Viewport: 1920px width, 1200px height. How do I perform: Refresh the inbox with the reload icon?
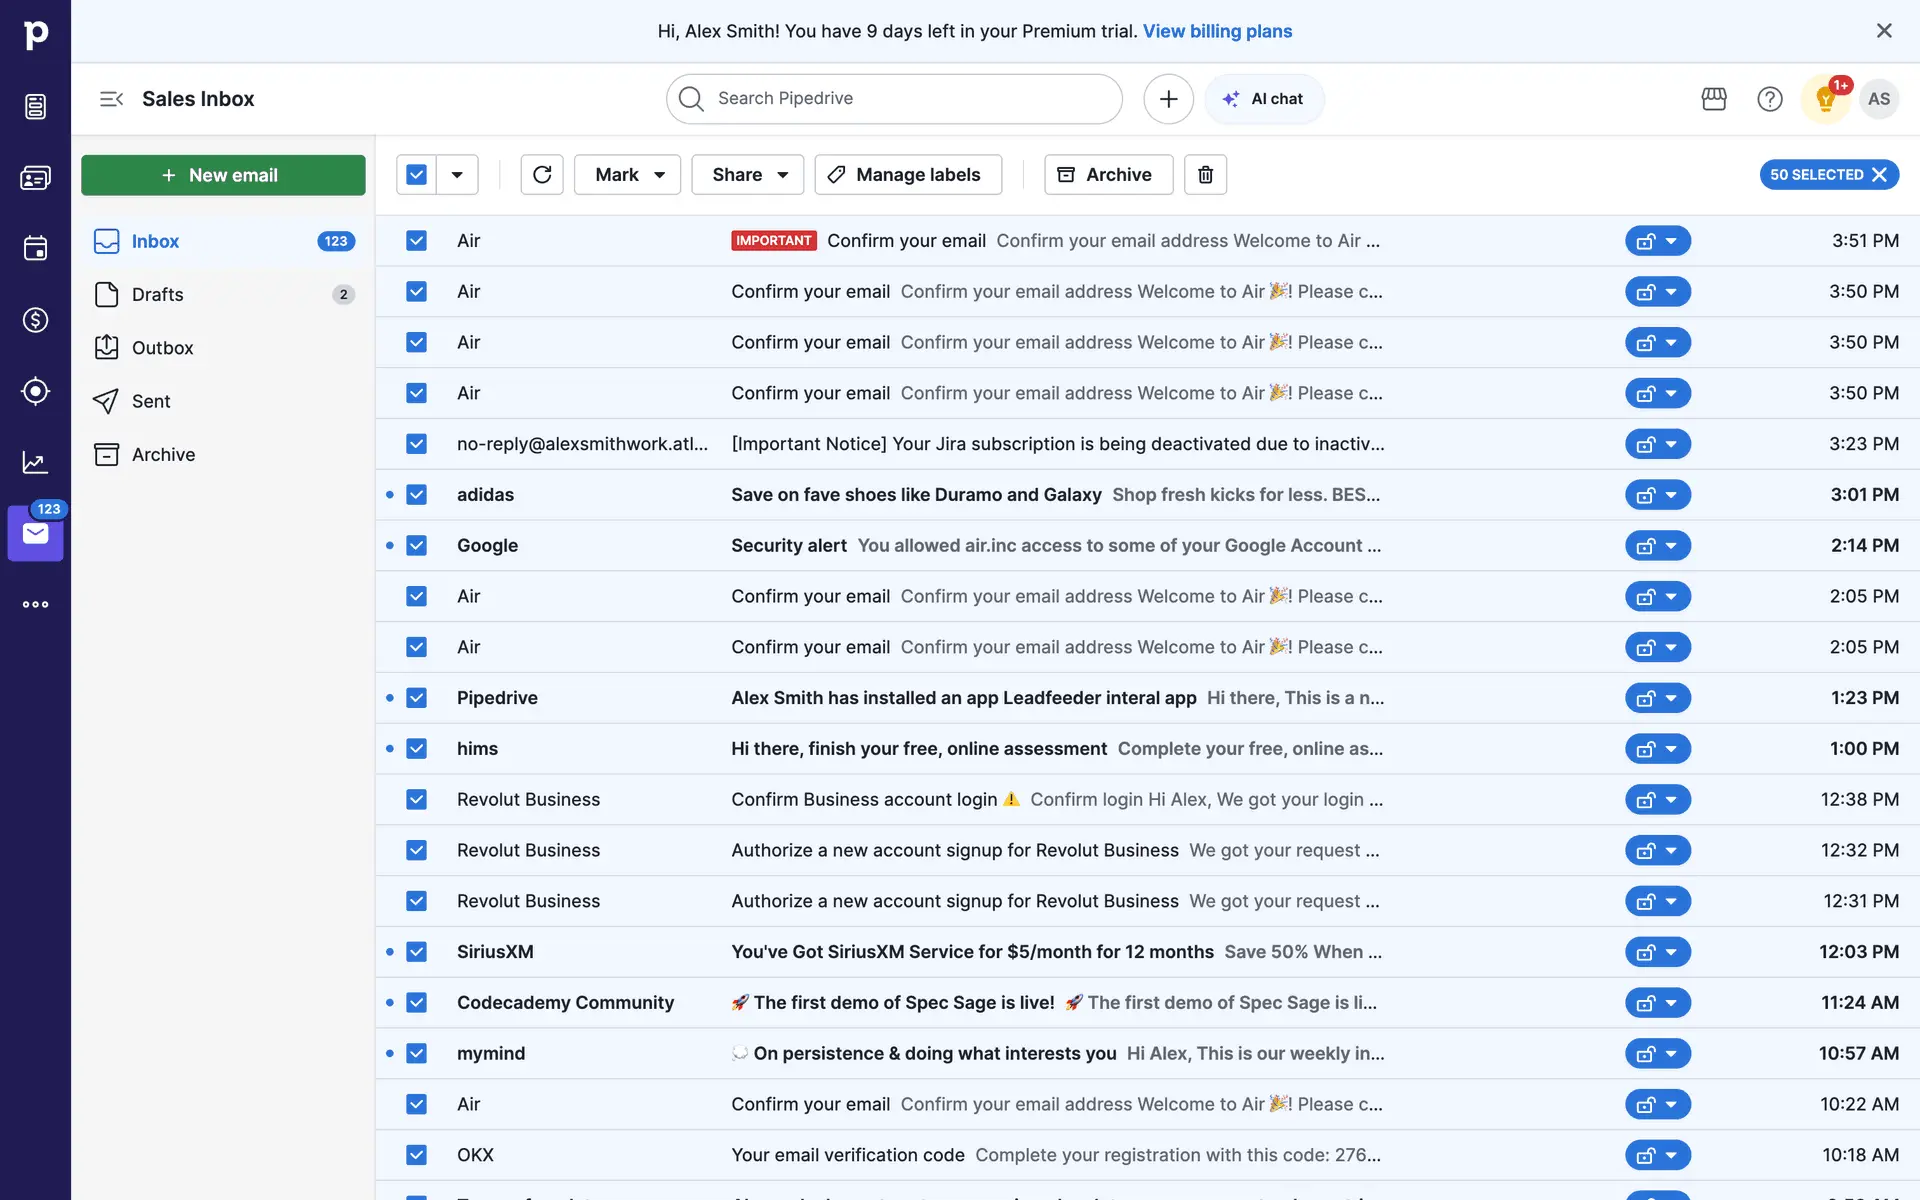coord(542,175)
